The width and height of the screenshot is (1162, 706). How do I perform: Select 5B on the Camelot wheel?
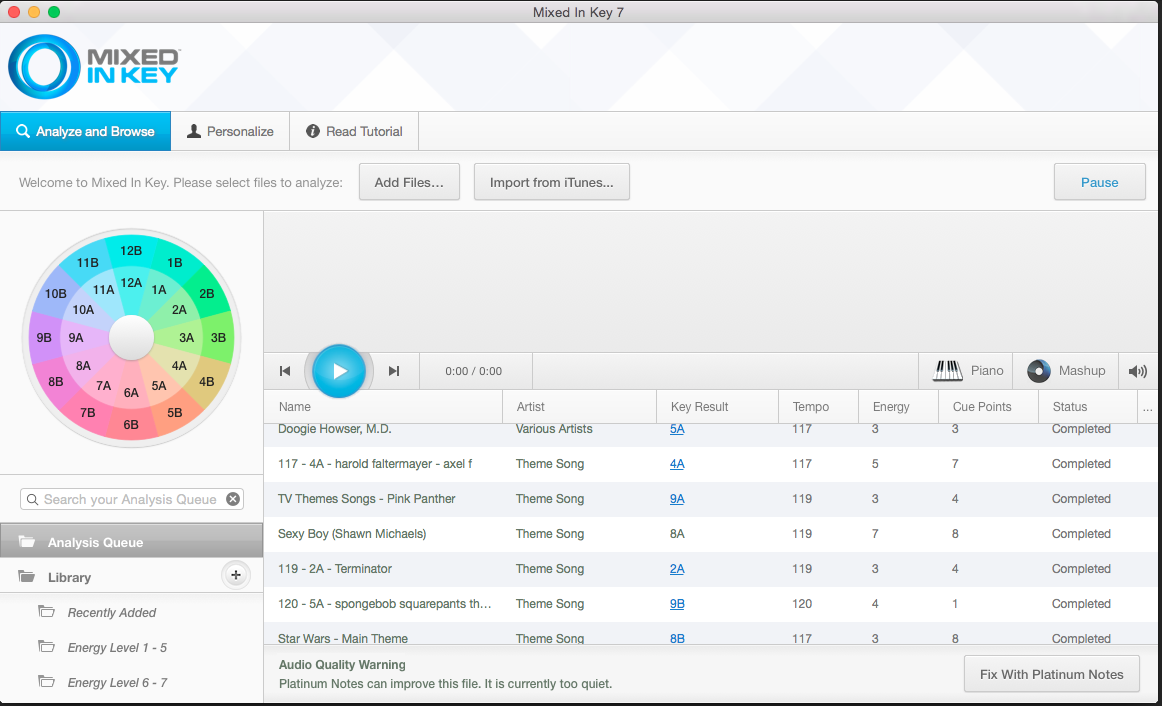175,413
